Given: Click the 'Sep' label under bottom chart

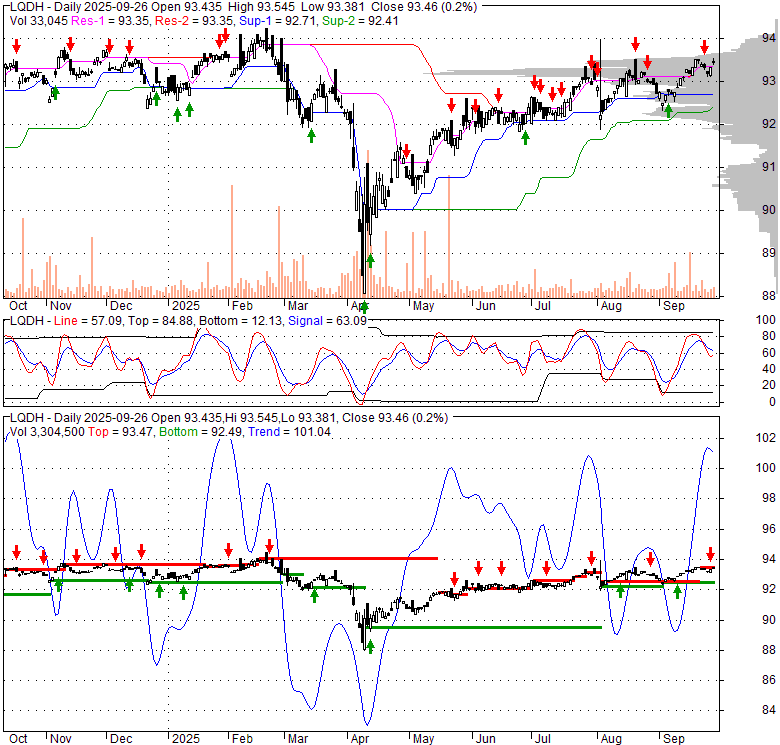Looking at the screenshot, I should click(x=674, y=739).
